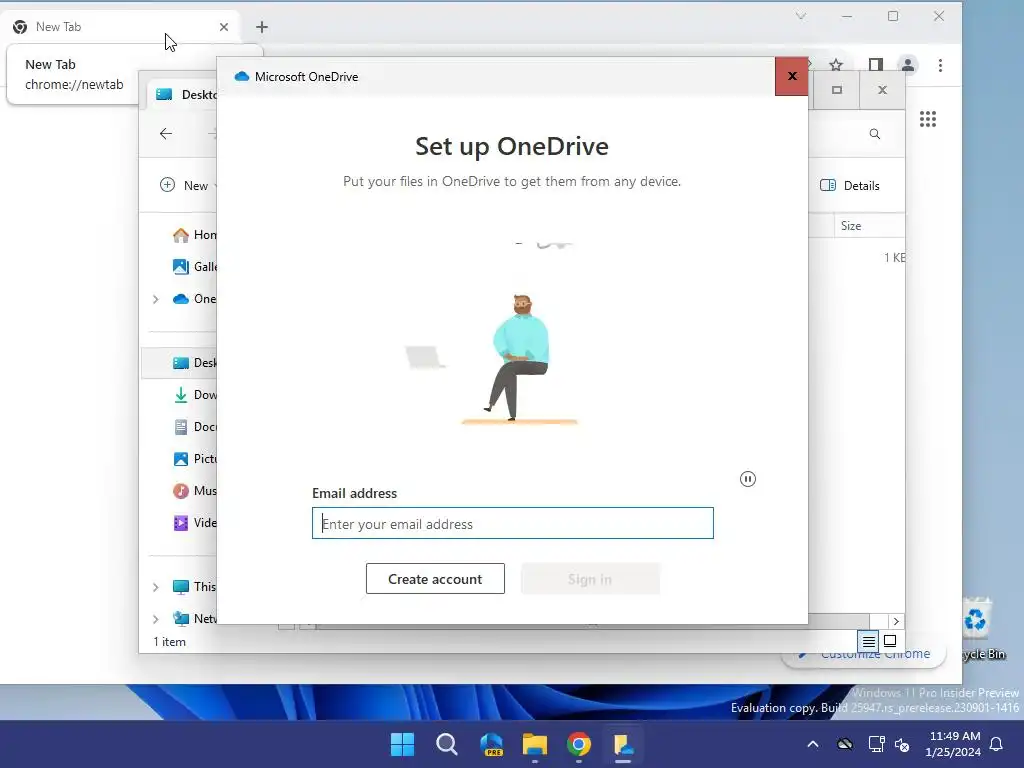
Task: Open the Windows Start menu
Action: pos(402,744)
